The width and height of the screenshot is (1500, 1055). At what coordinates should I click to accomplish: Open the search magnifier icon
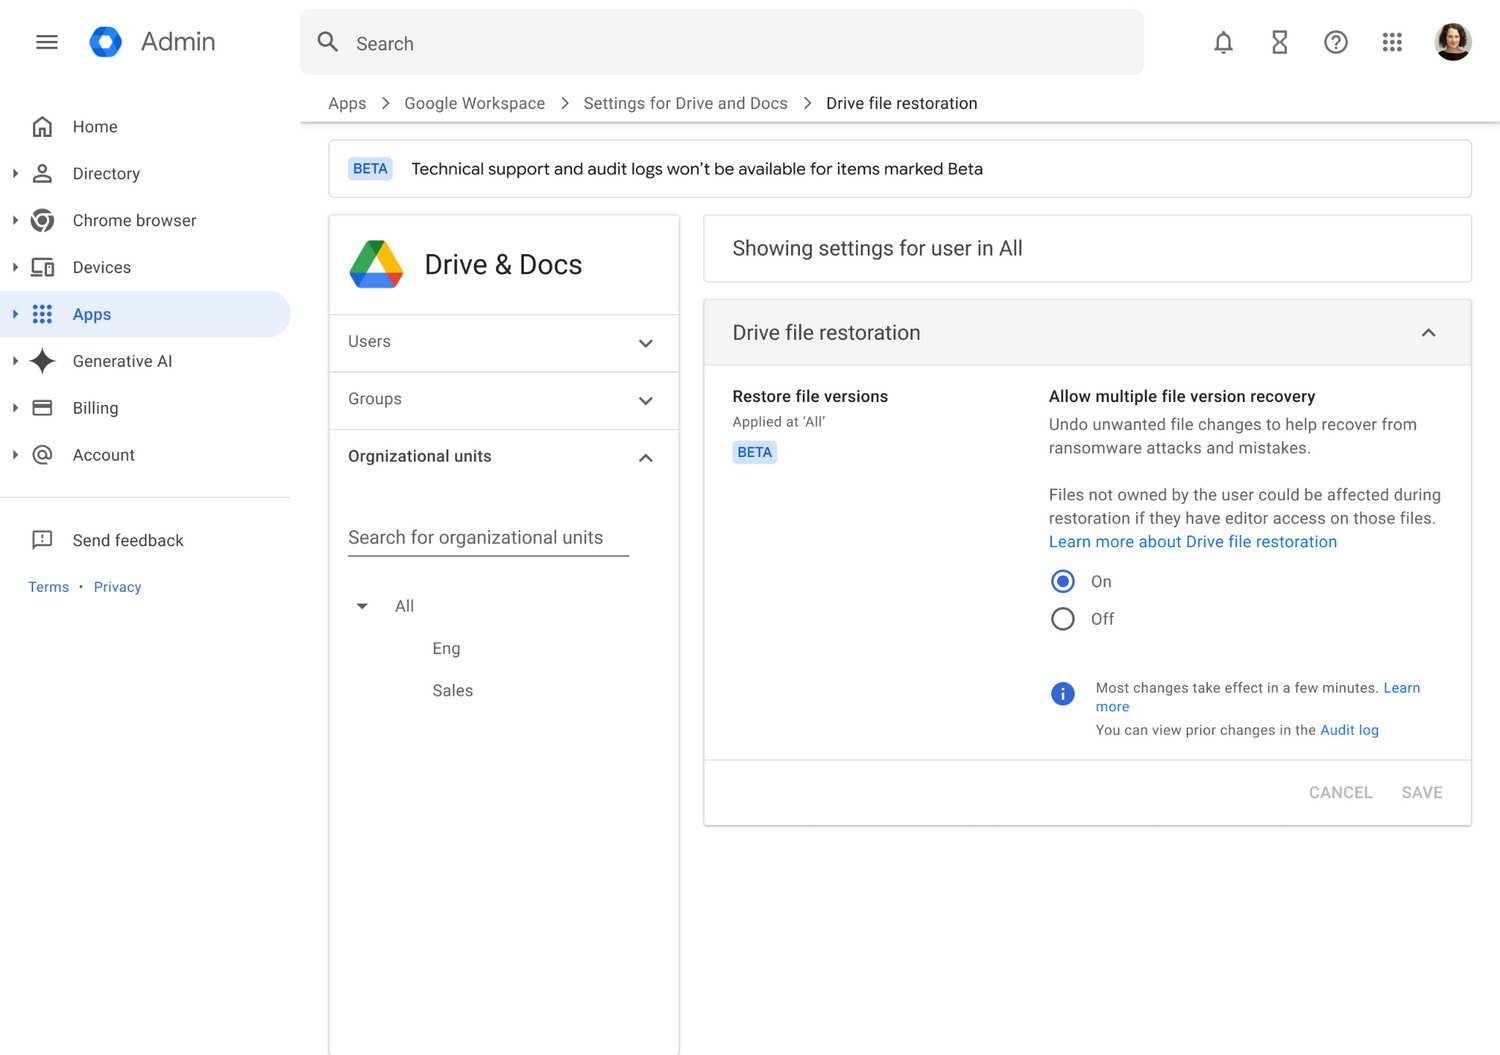tap(328, 42)
